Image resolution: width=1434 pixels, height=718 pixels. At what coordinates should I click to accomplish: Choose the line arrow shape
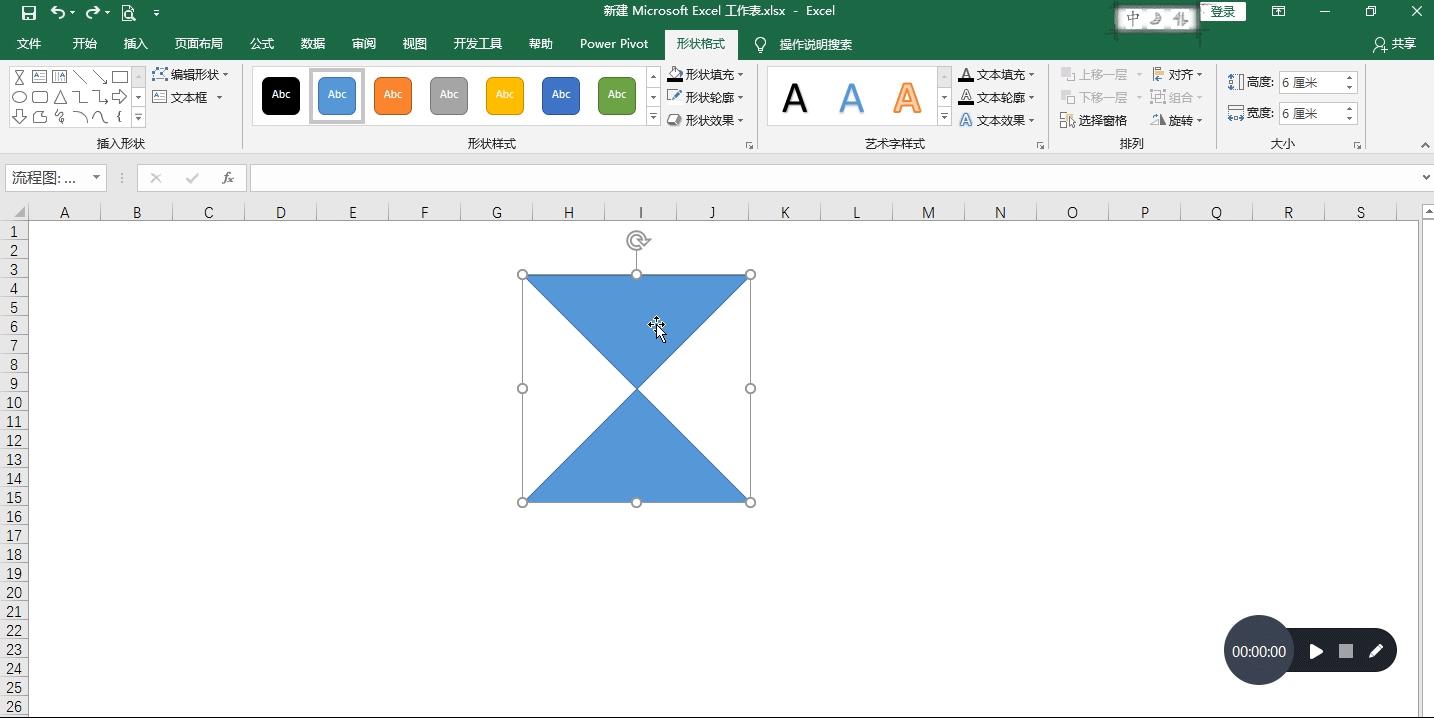(x=99, y=77)
